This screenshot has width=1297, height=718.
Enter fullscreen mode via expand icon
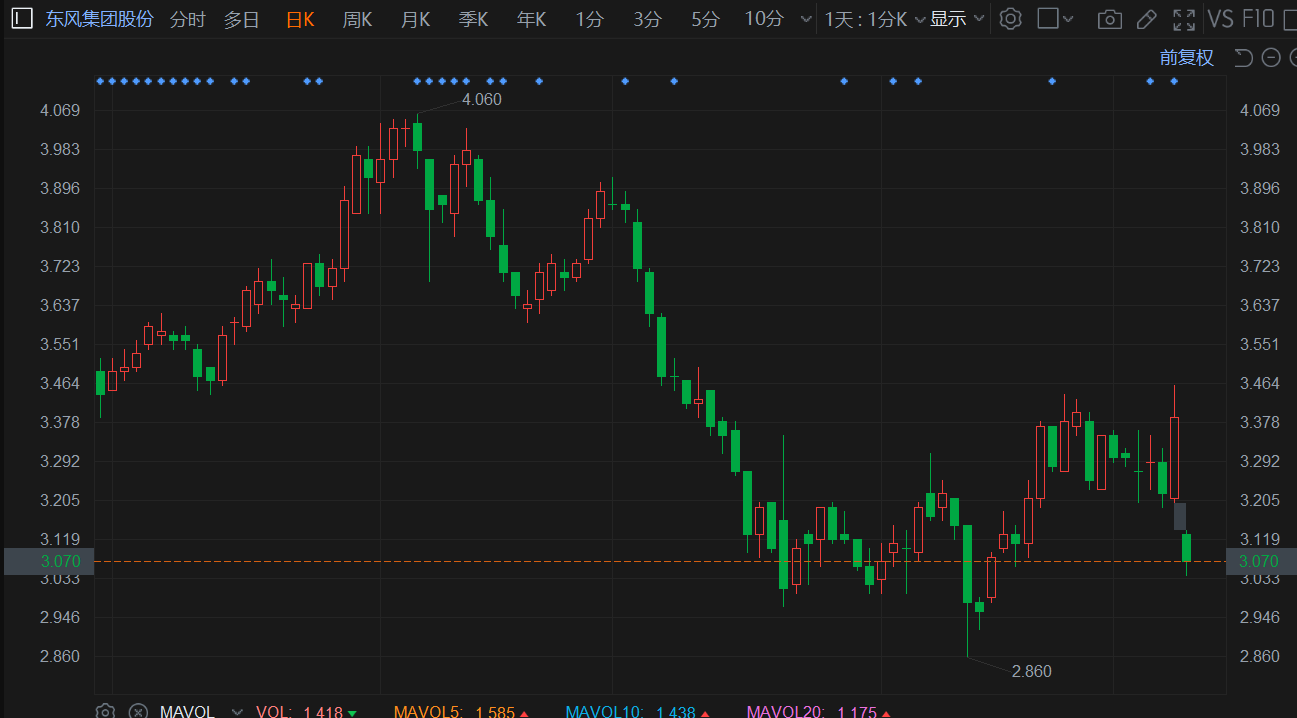pyautogui.click(x=1184, y=18)
